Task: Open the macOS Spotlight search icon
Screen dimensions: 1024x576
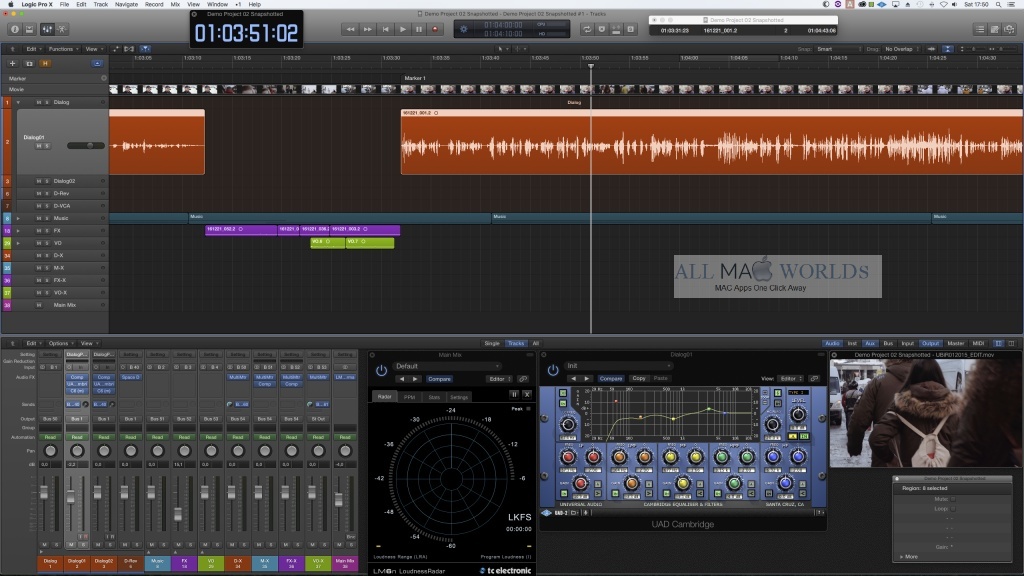Action: click(999, 4)
